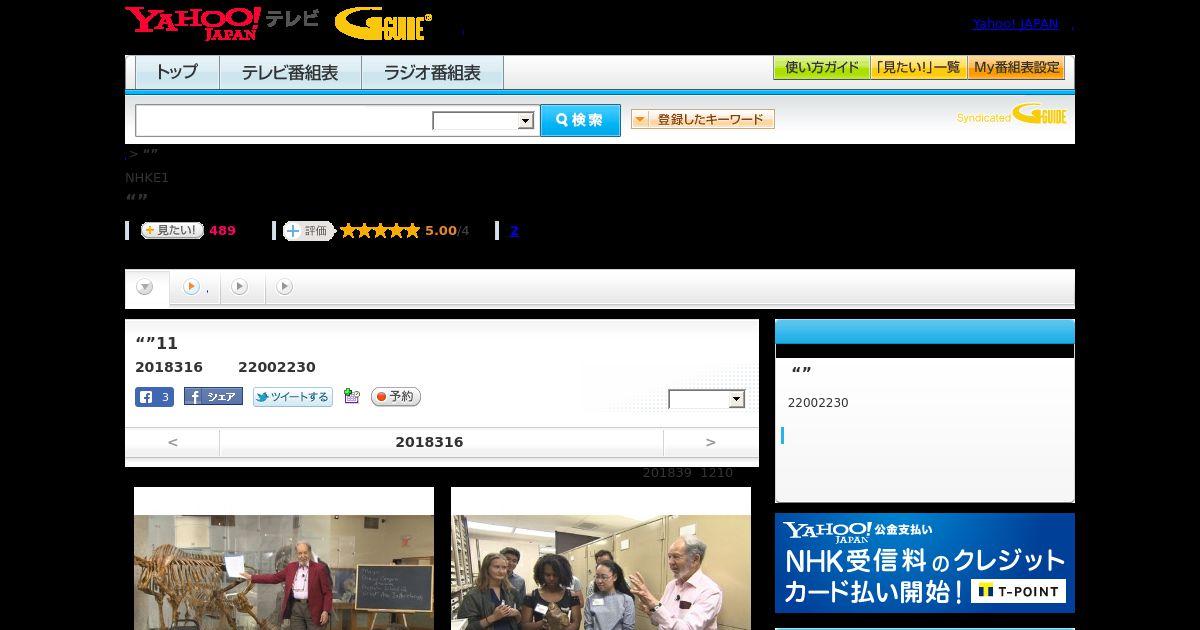Click the Facebook シェア button
Screen dimensions: 1200x630
point(213,397)
